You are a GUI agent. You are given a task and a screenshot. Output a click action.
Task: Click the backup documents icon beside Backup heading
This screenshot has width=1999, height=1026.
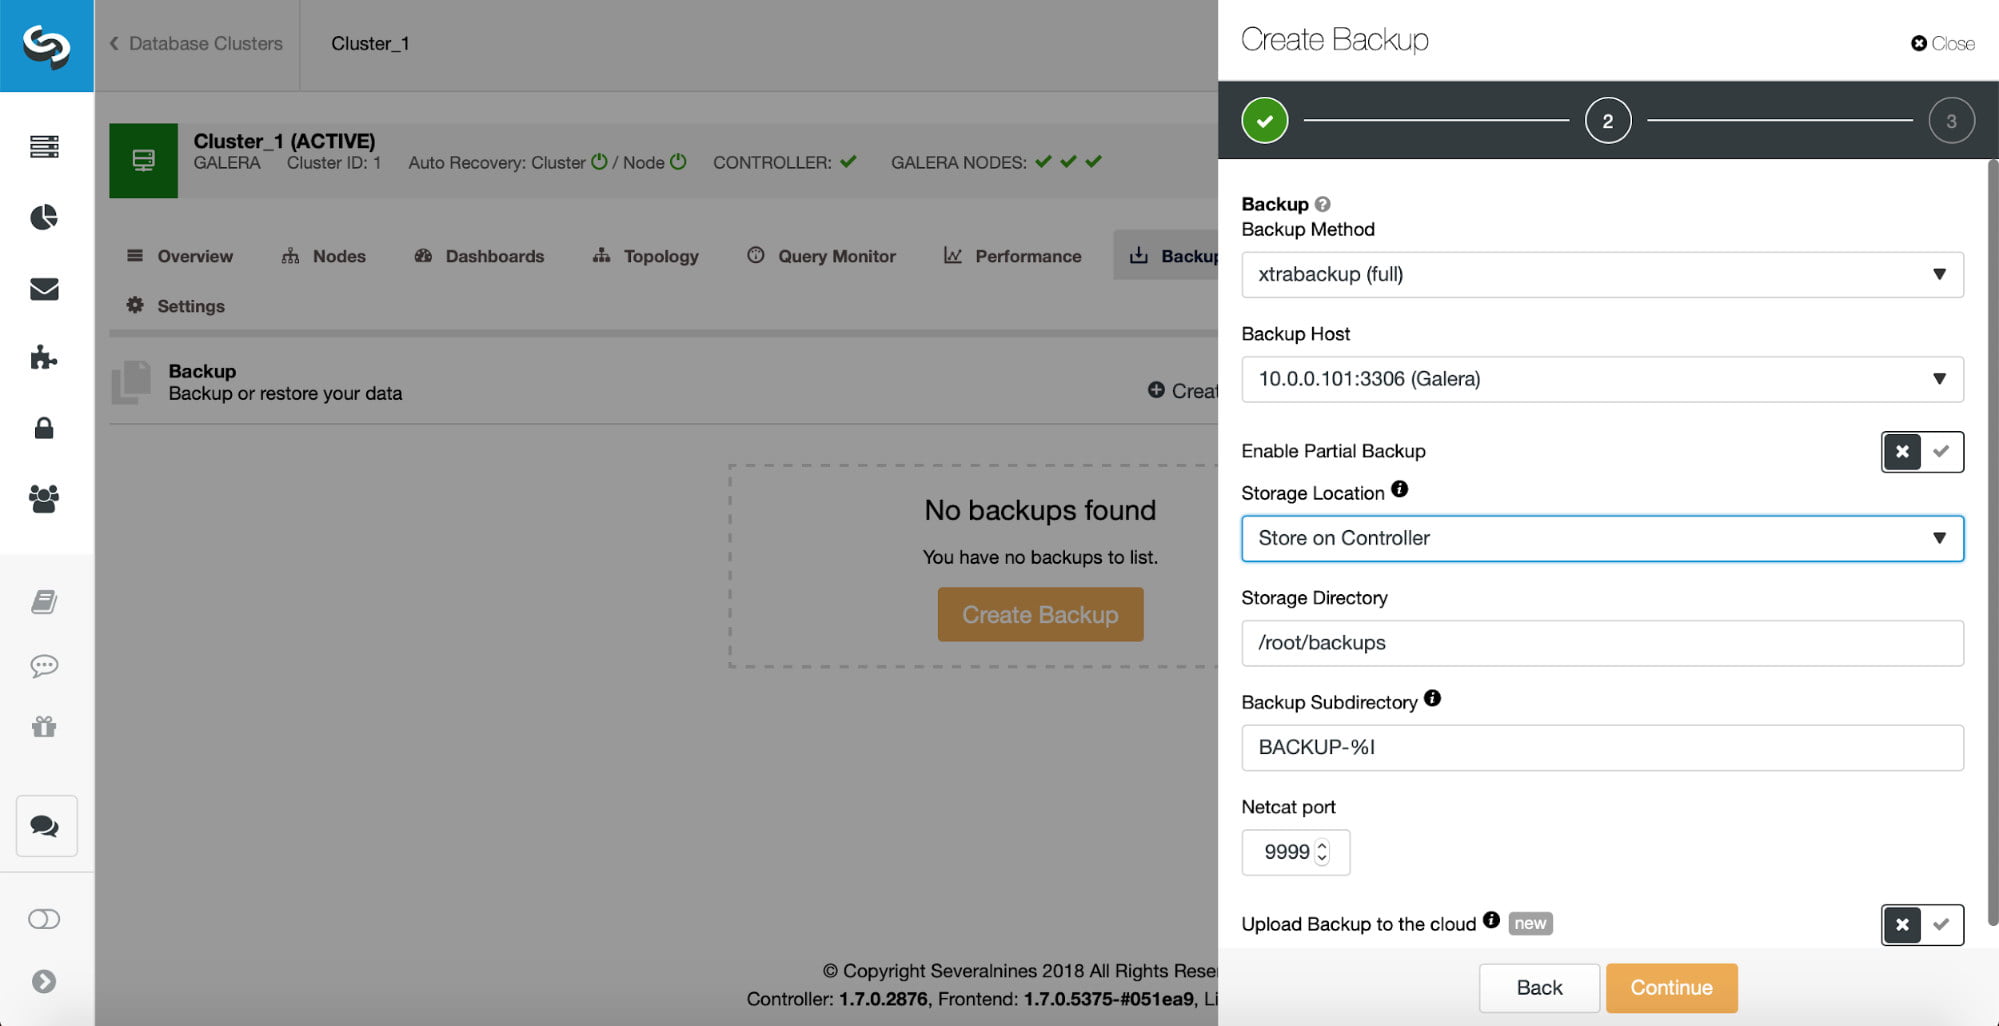coord(131,382)
